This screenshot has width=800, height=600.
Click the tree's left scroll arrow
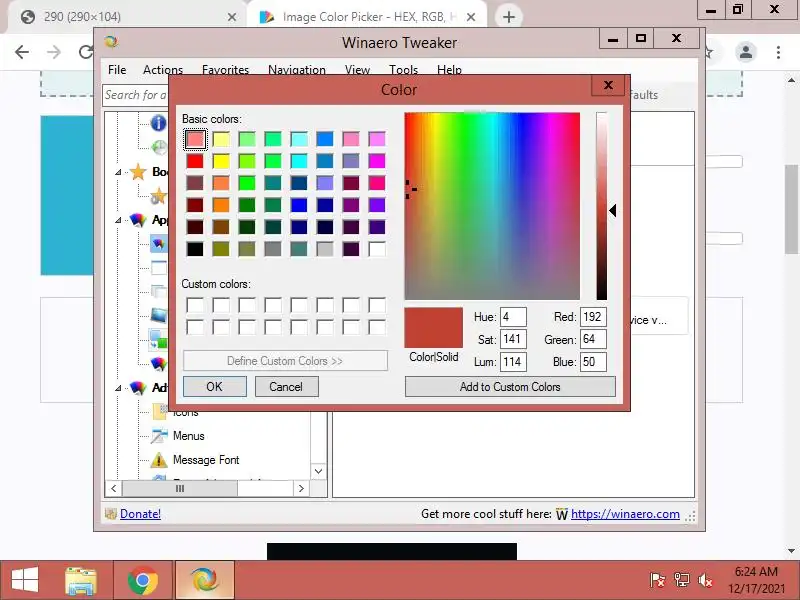point(113,489)
